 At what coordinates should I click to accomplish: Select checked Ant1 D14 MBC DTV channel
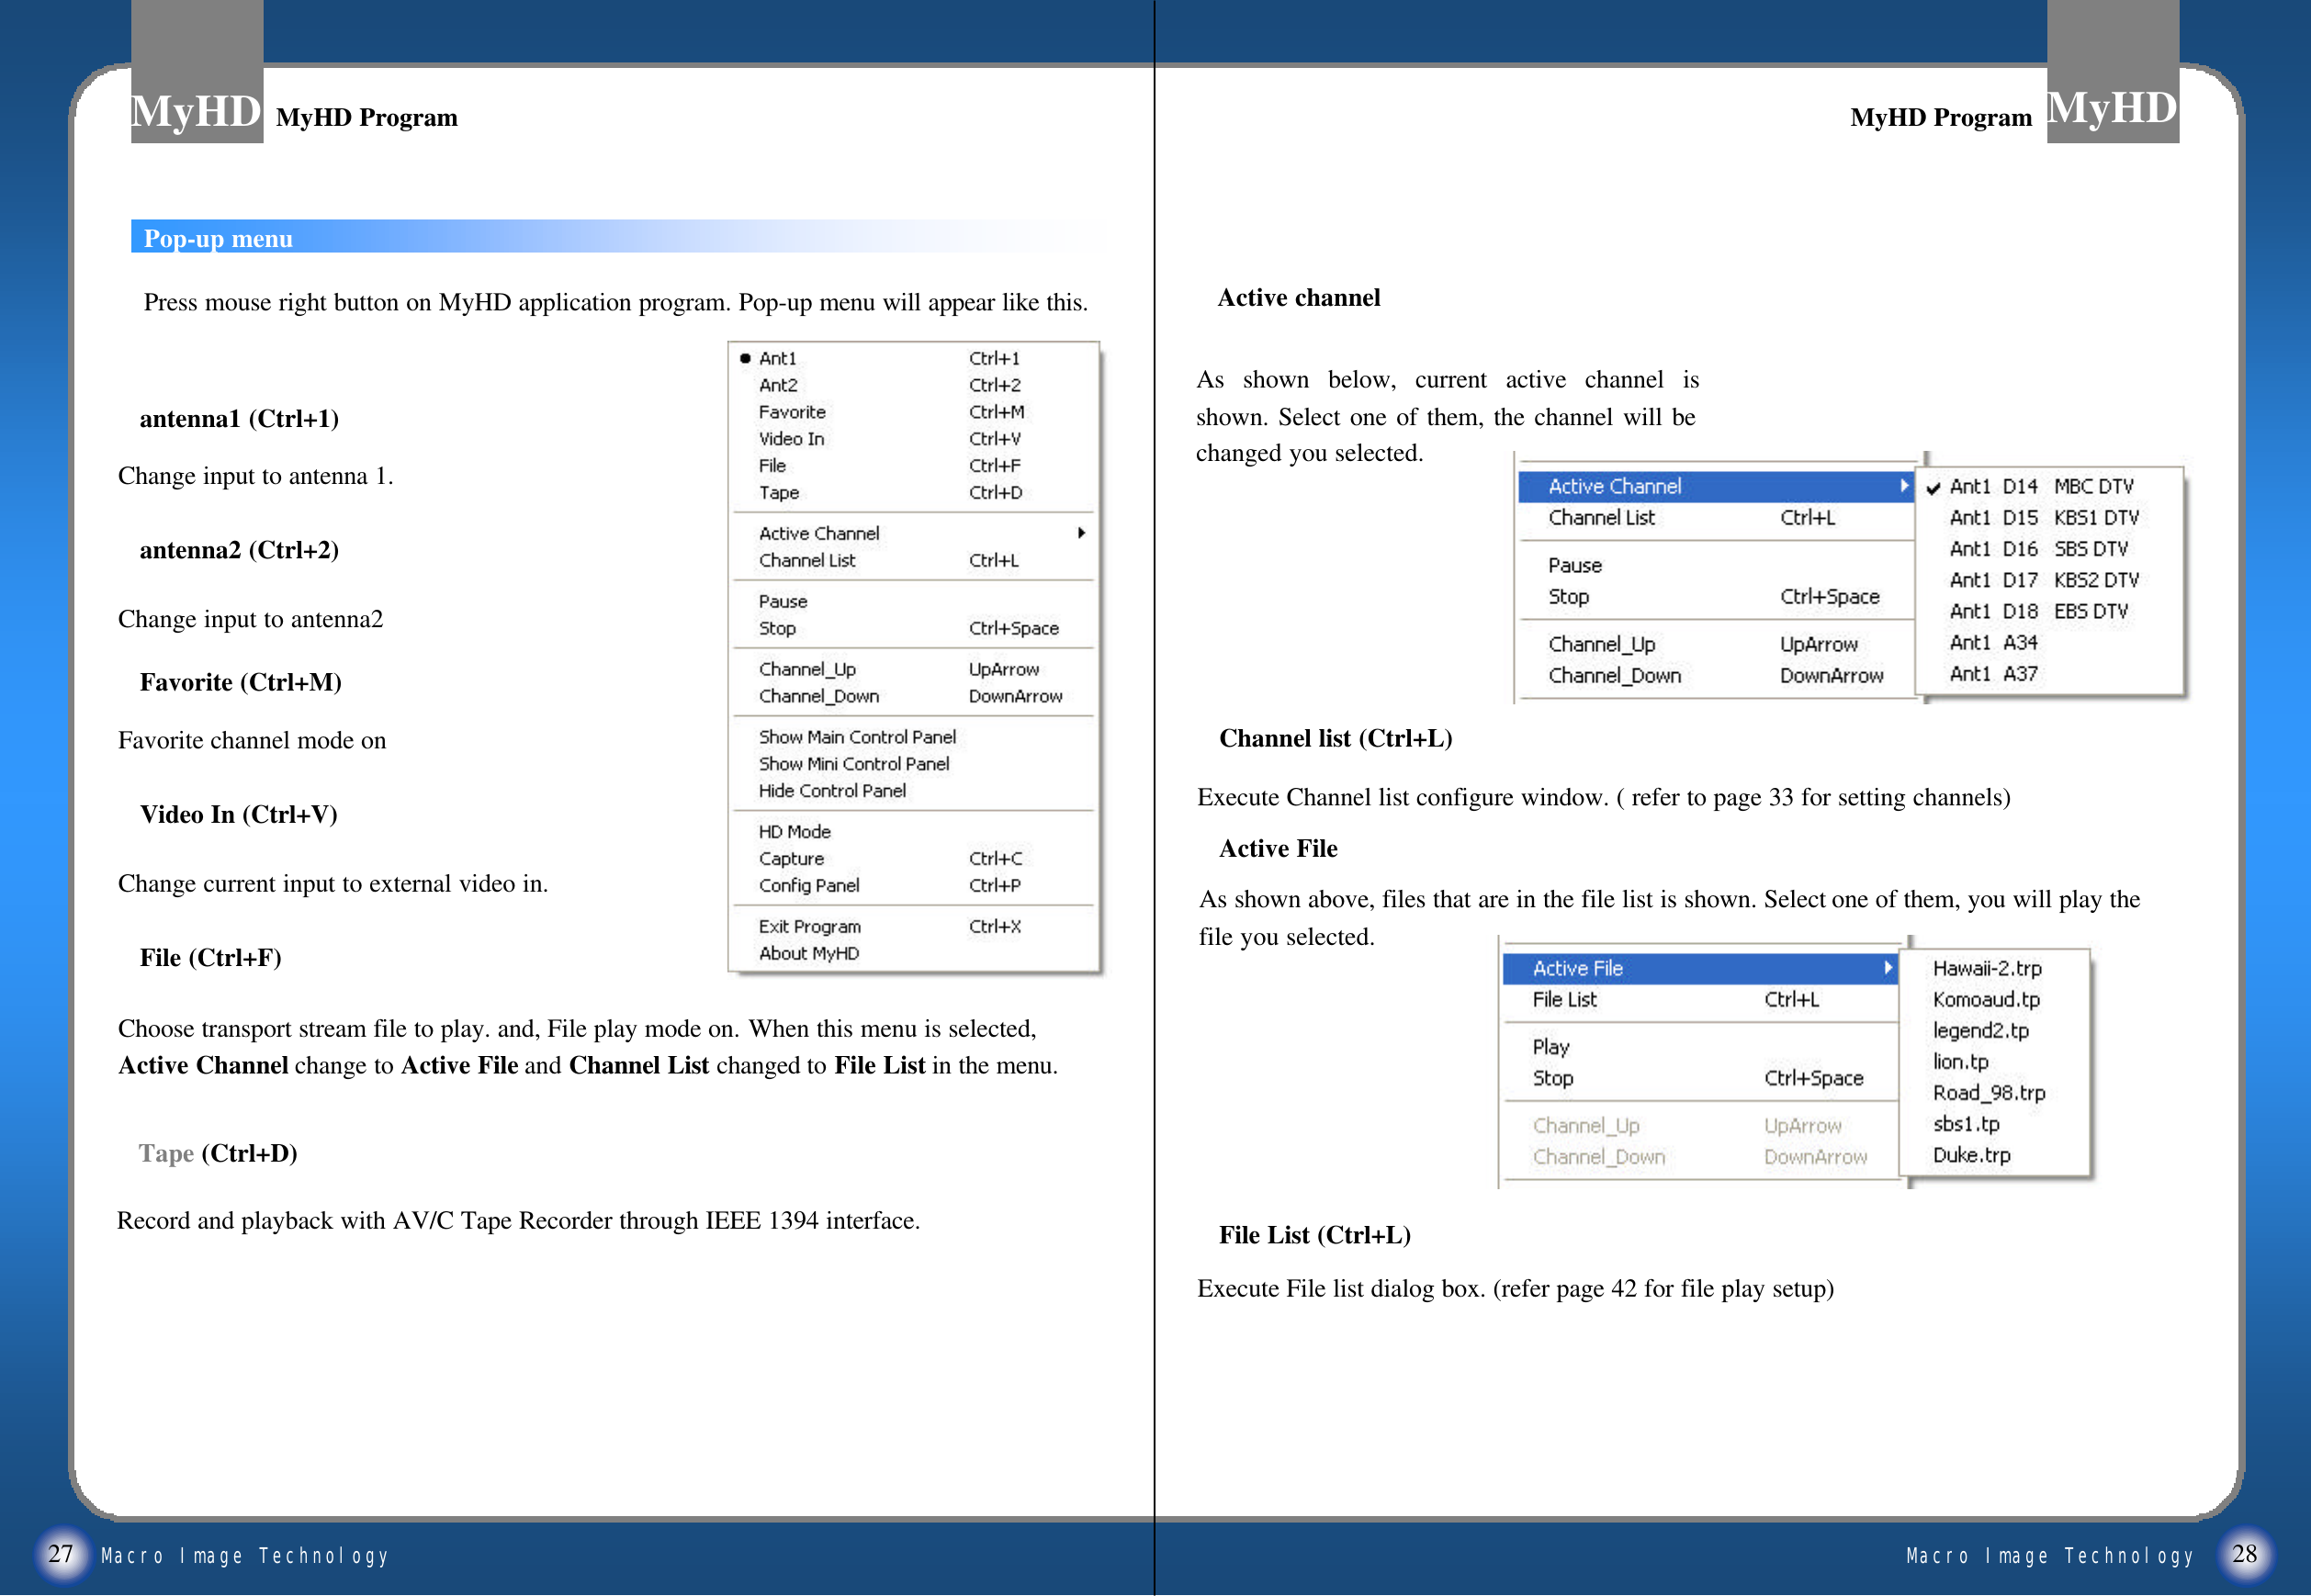2039,486
